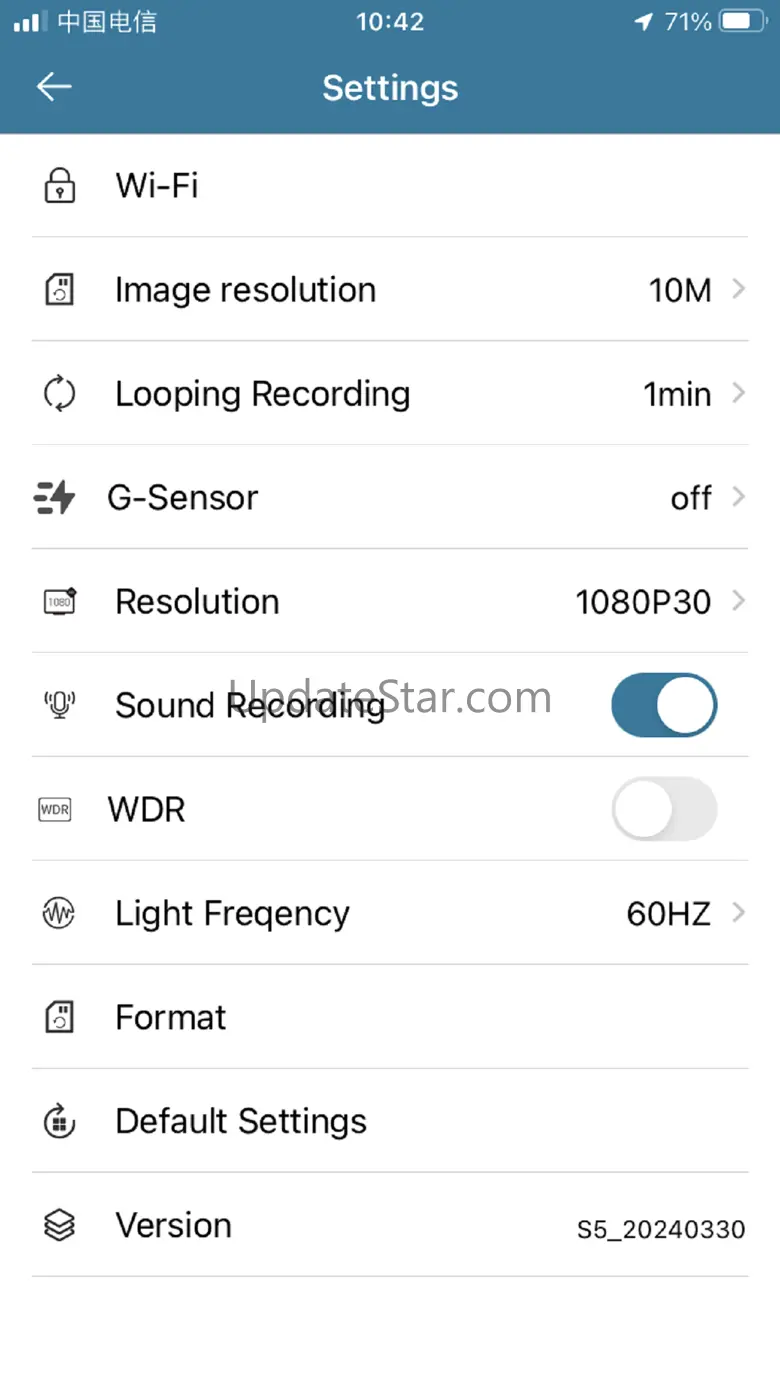Open the 1080P30 Resolution chevron
The width and height of the screenshot is (780, 1387).
tap(738, 601)
